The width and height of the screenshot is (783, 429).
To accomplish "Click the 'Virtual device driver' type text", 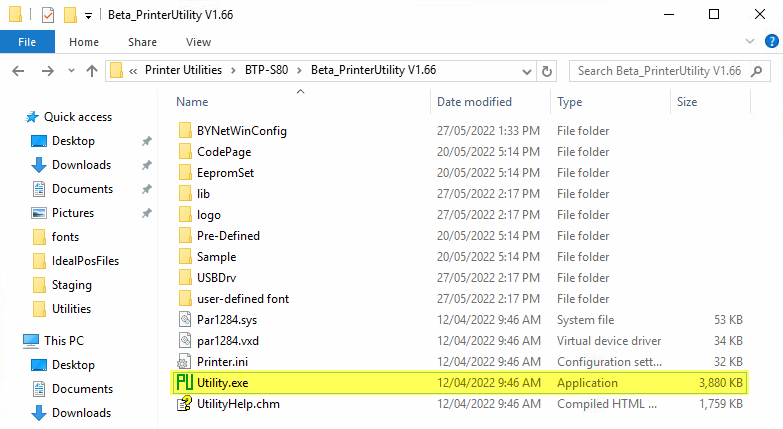I will coord(609,341).
